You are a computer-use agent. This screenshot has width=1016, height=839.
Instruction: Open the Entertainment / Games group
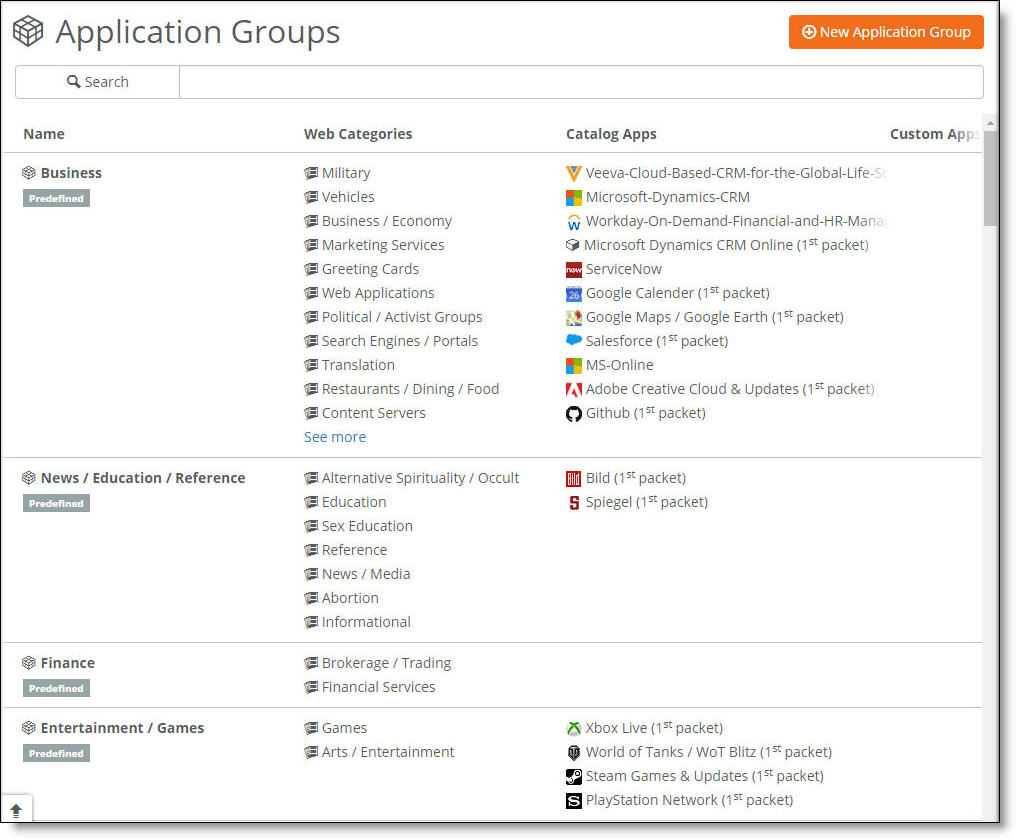(122, 728)
